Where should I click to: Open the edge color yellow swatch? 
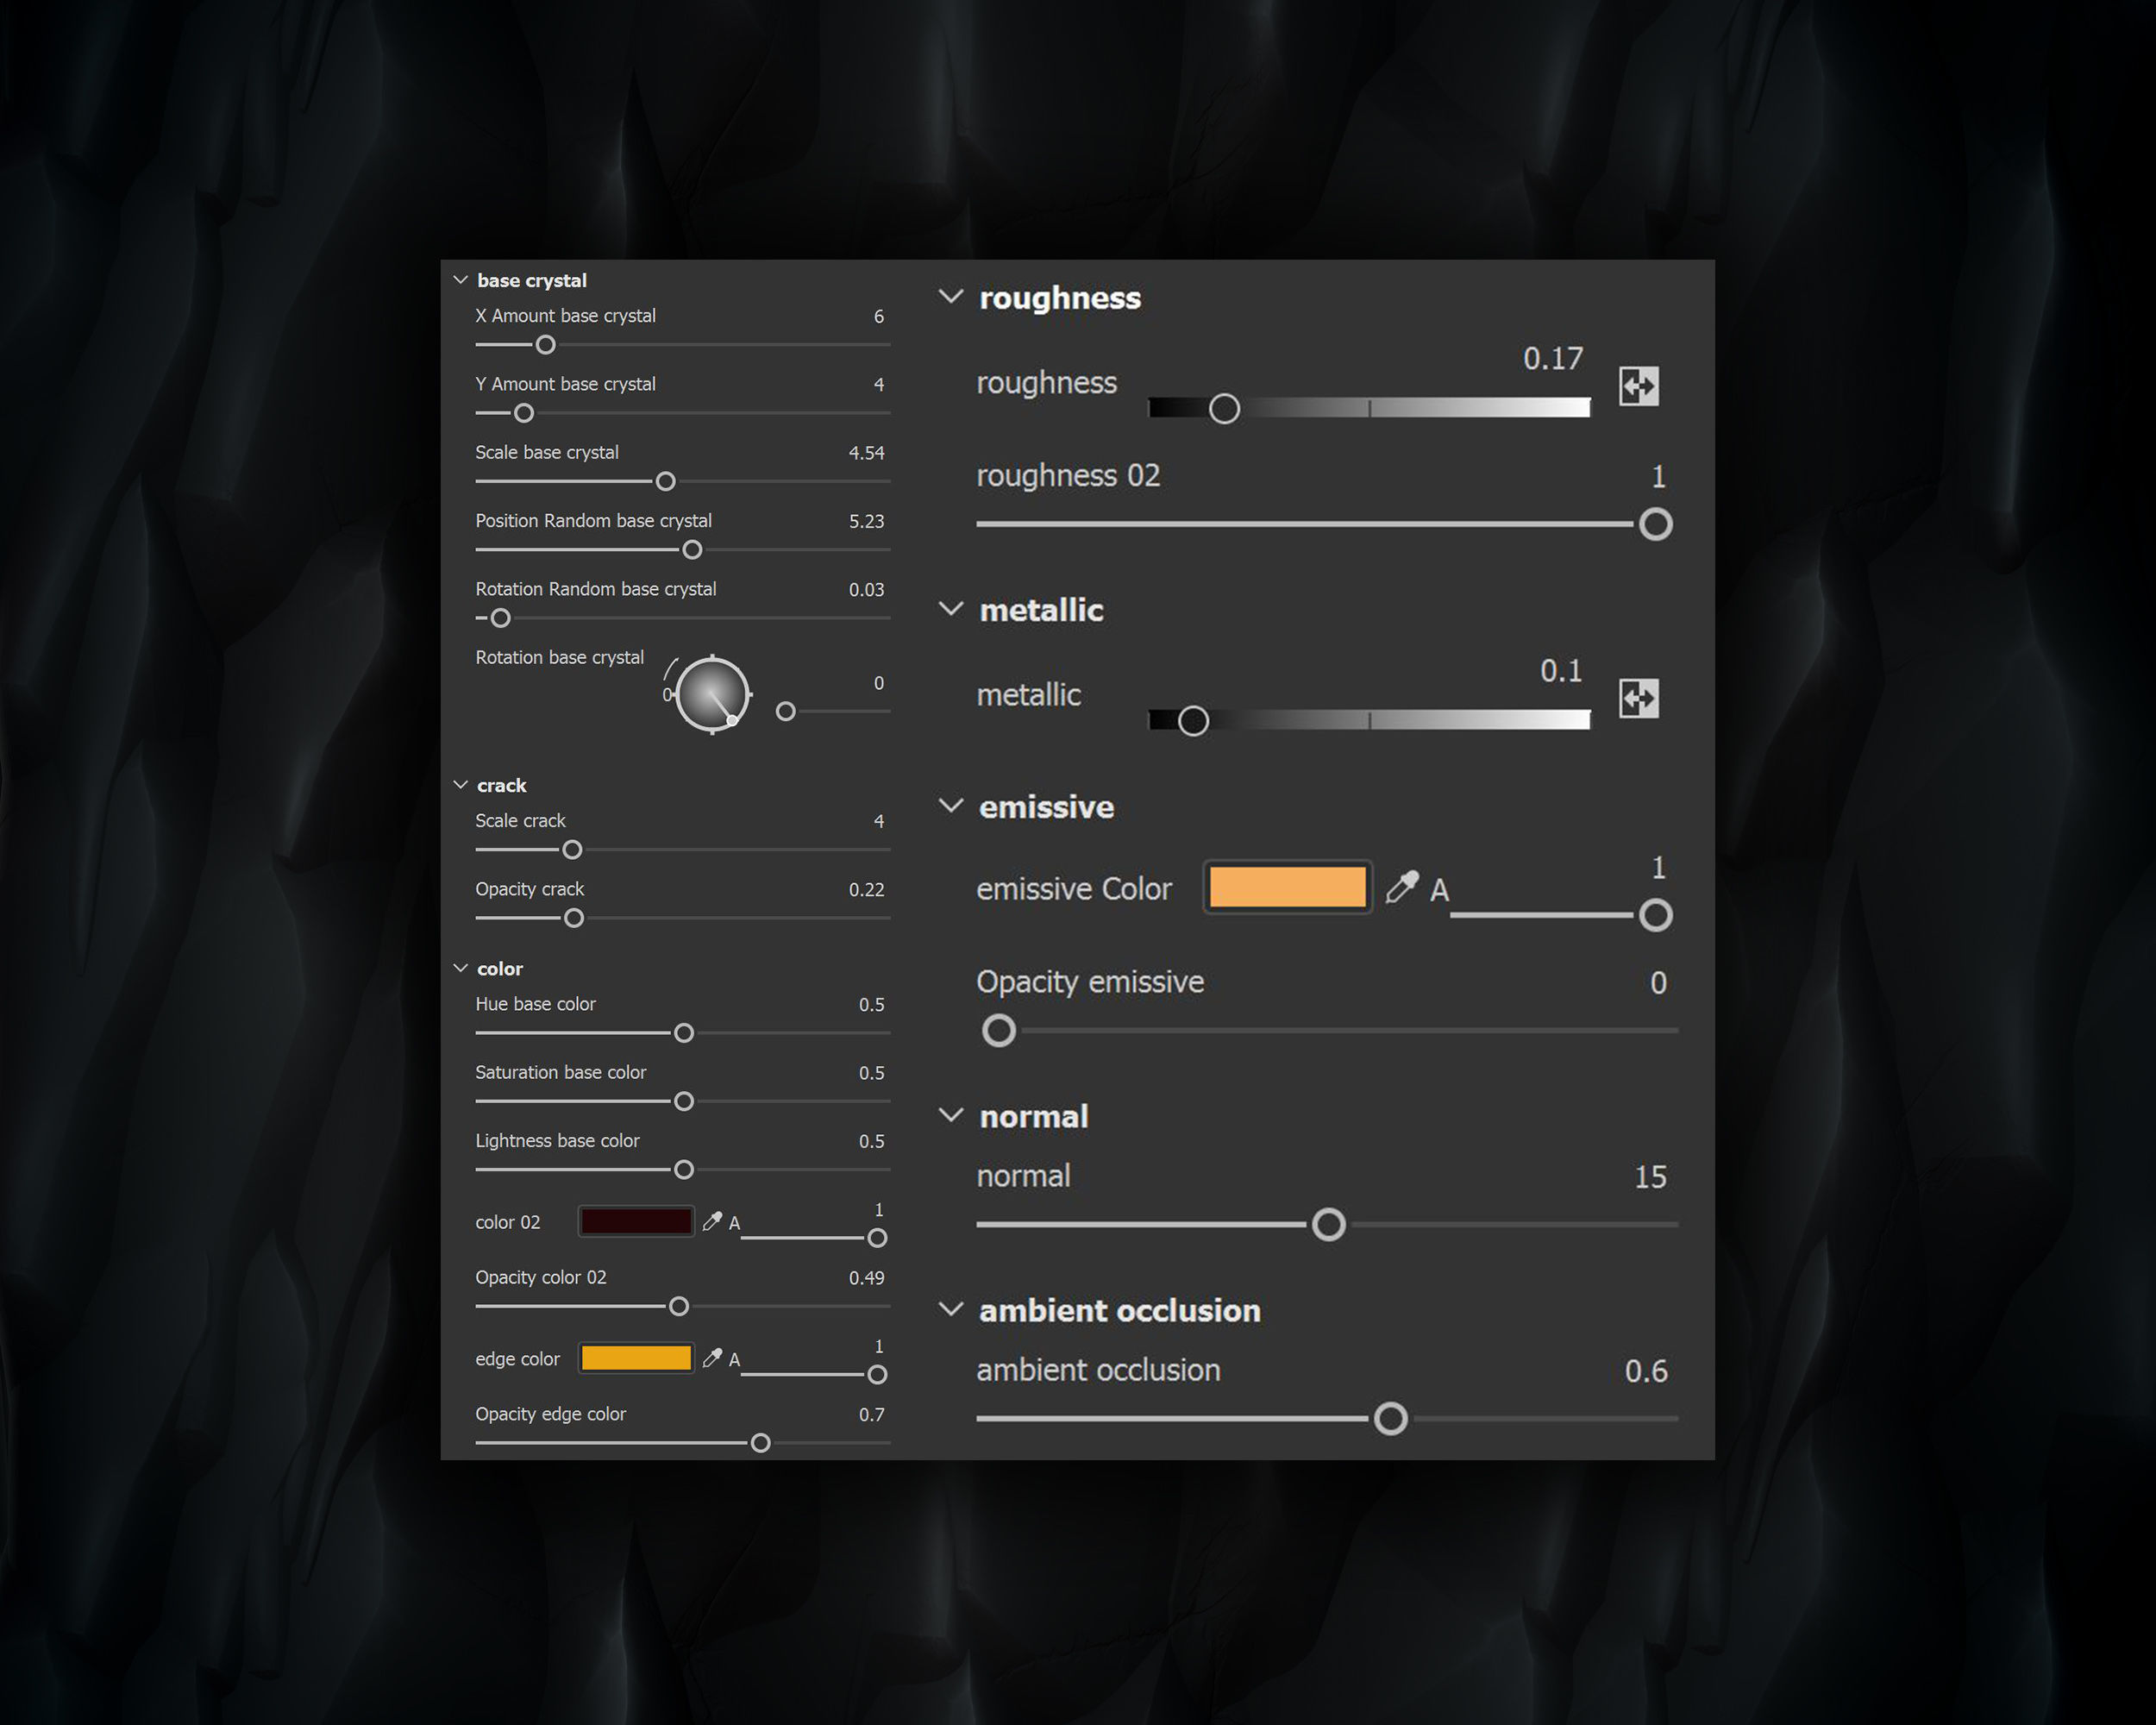(636, 1358)
